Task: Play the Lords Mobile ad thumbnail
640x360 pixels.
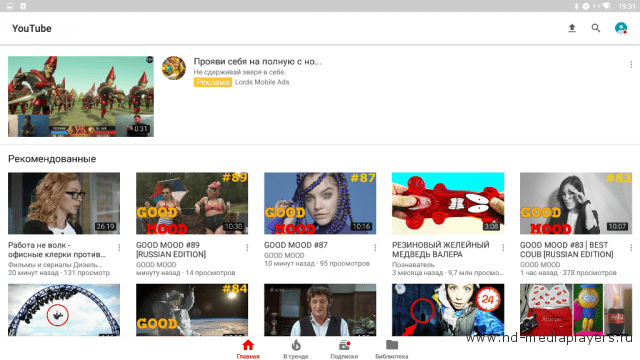Action: [81, 96]
